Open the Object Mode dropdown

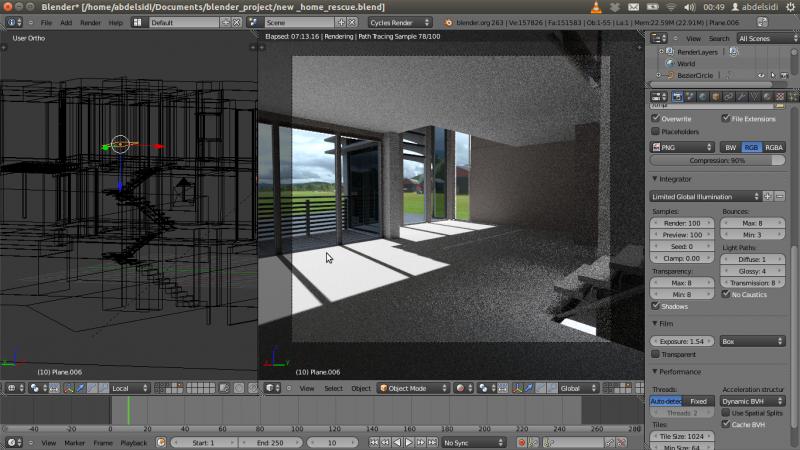pos(413,388)
